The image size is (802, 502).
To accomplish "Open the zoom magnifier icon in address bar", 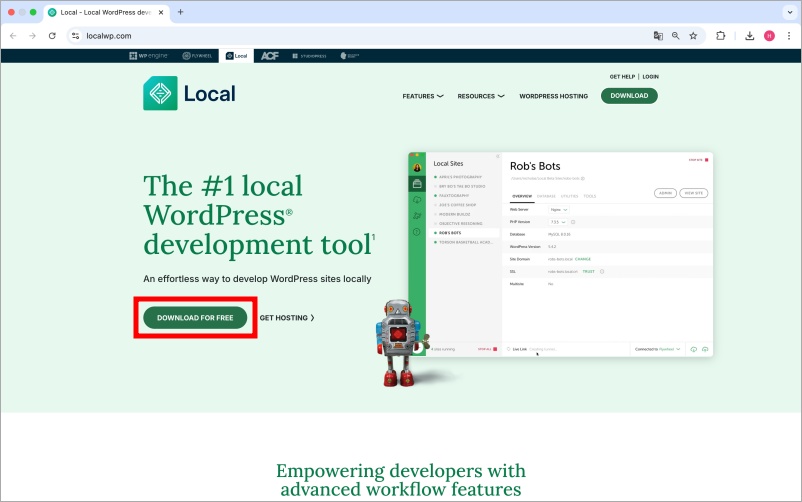I will tap(676, 36).
